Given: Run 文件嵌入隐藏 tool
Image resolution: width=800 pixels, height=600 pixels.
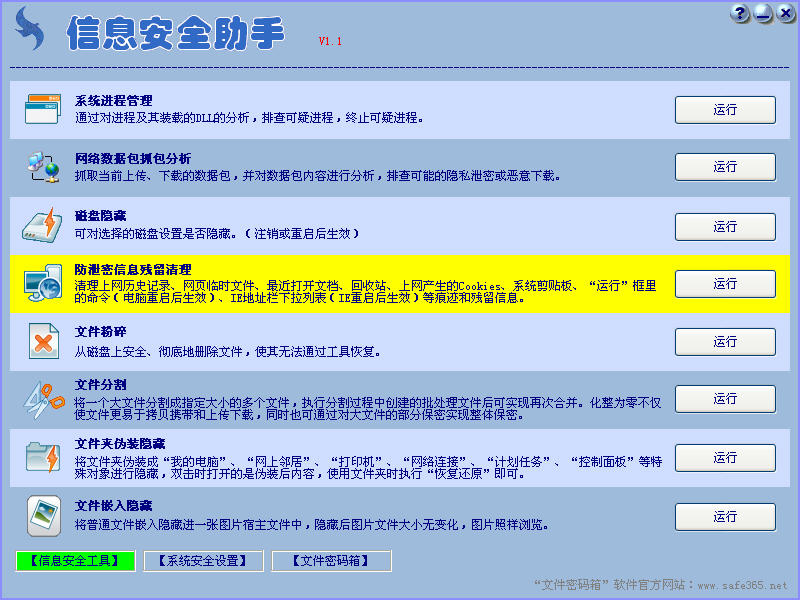Looking at the screenshot, I should click(x=725, y=517).
